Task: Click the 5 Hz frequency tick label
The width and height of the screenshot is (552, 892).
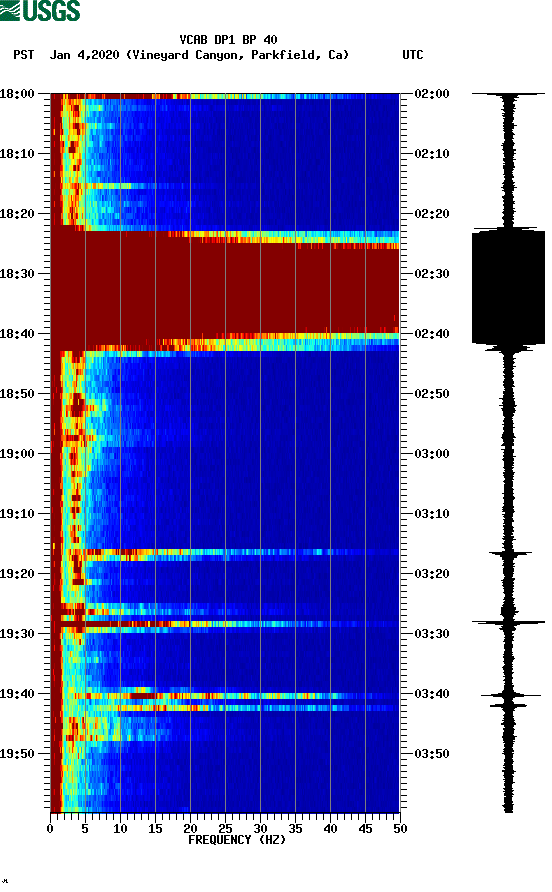Action: click(x=85, y=829)
